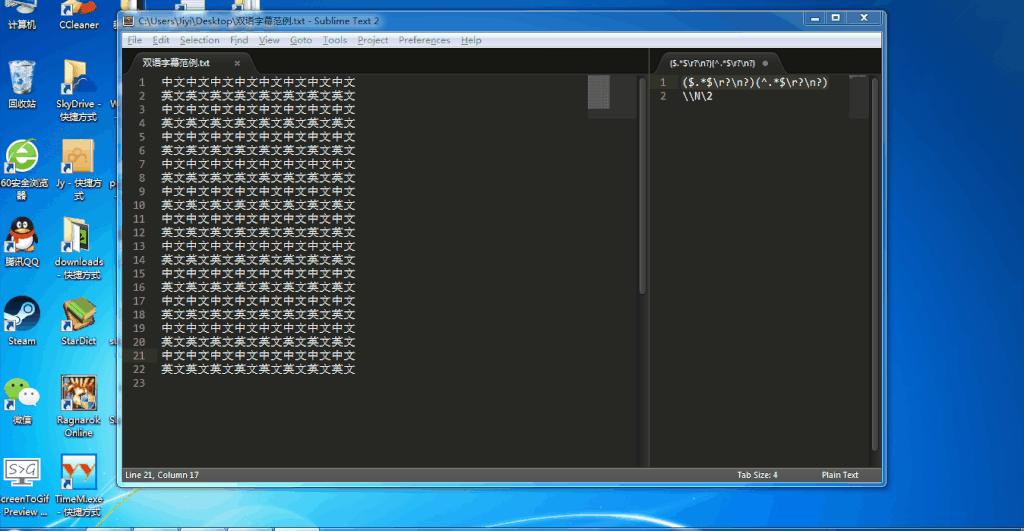The image size is (1024, 531).
Task: Close the 双语字幕范例.txt tab
Action: tap(237, 63)
